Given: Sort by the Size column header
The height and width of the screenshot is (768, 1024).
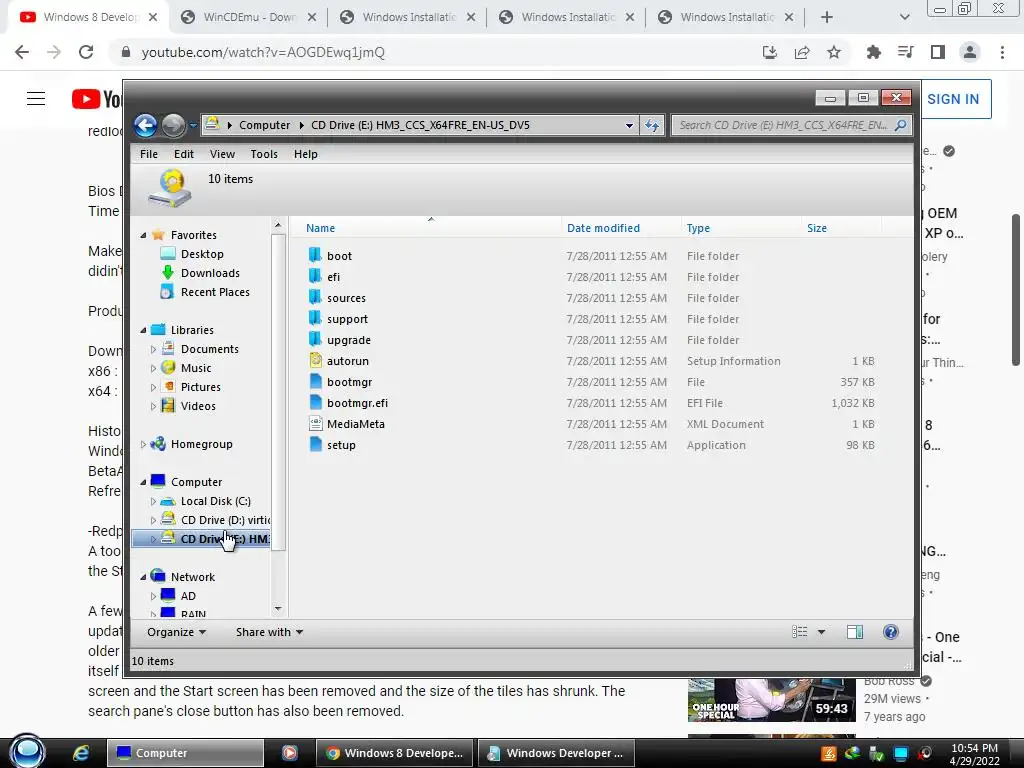Looking at the screenshot, I should pyautogui.click(x=816, y=228).
